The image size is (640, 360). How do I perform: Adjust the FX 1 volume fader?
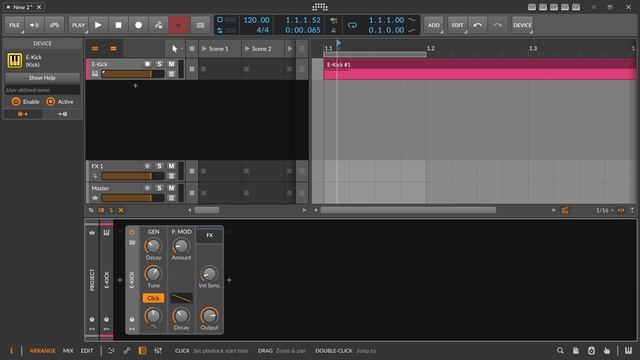[133, 176]
